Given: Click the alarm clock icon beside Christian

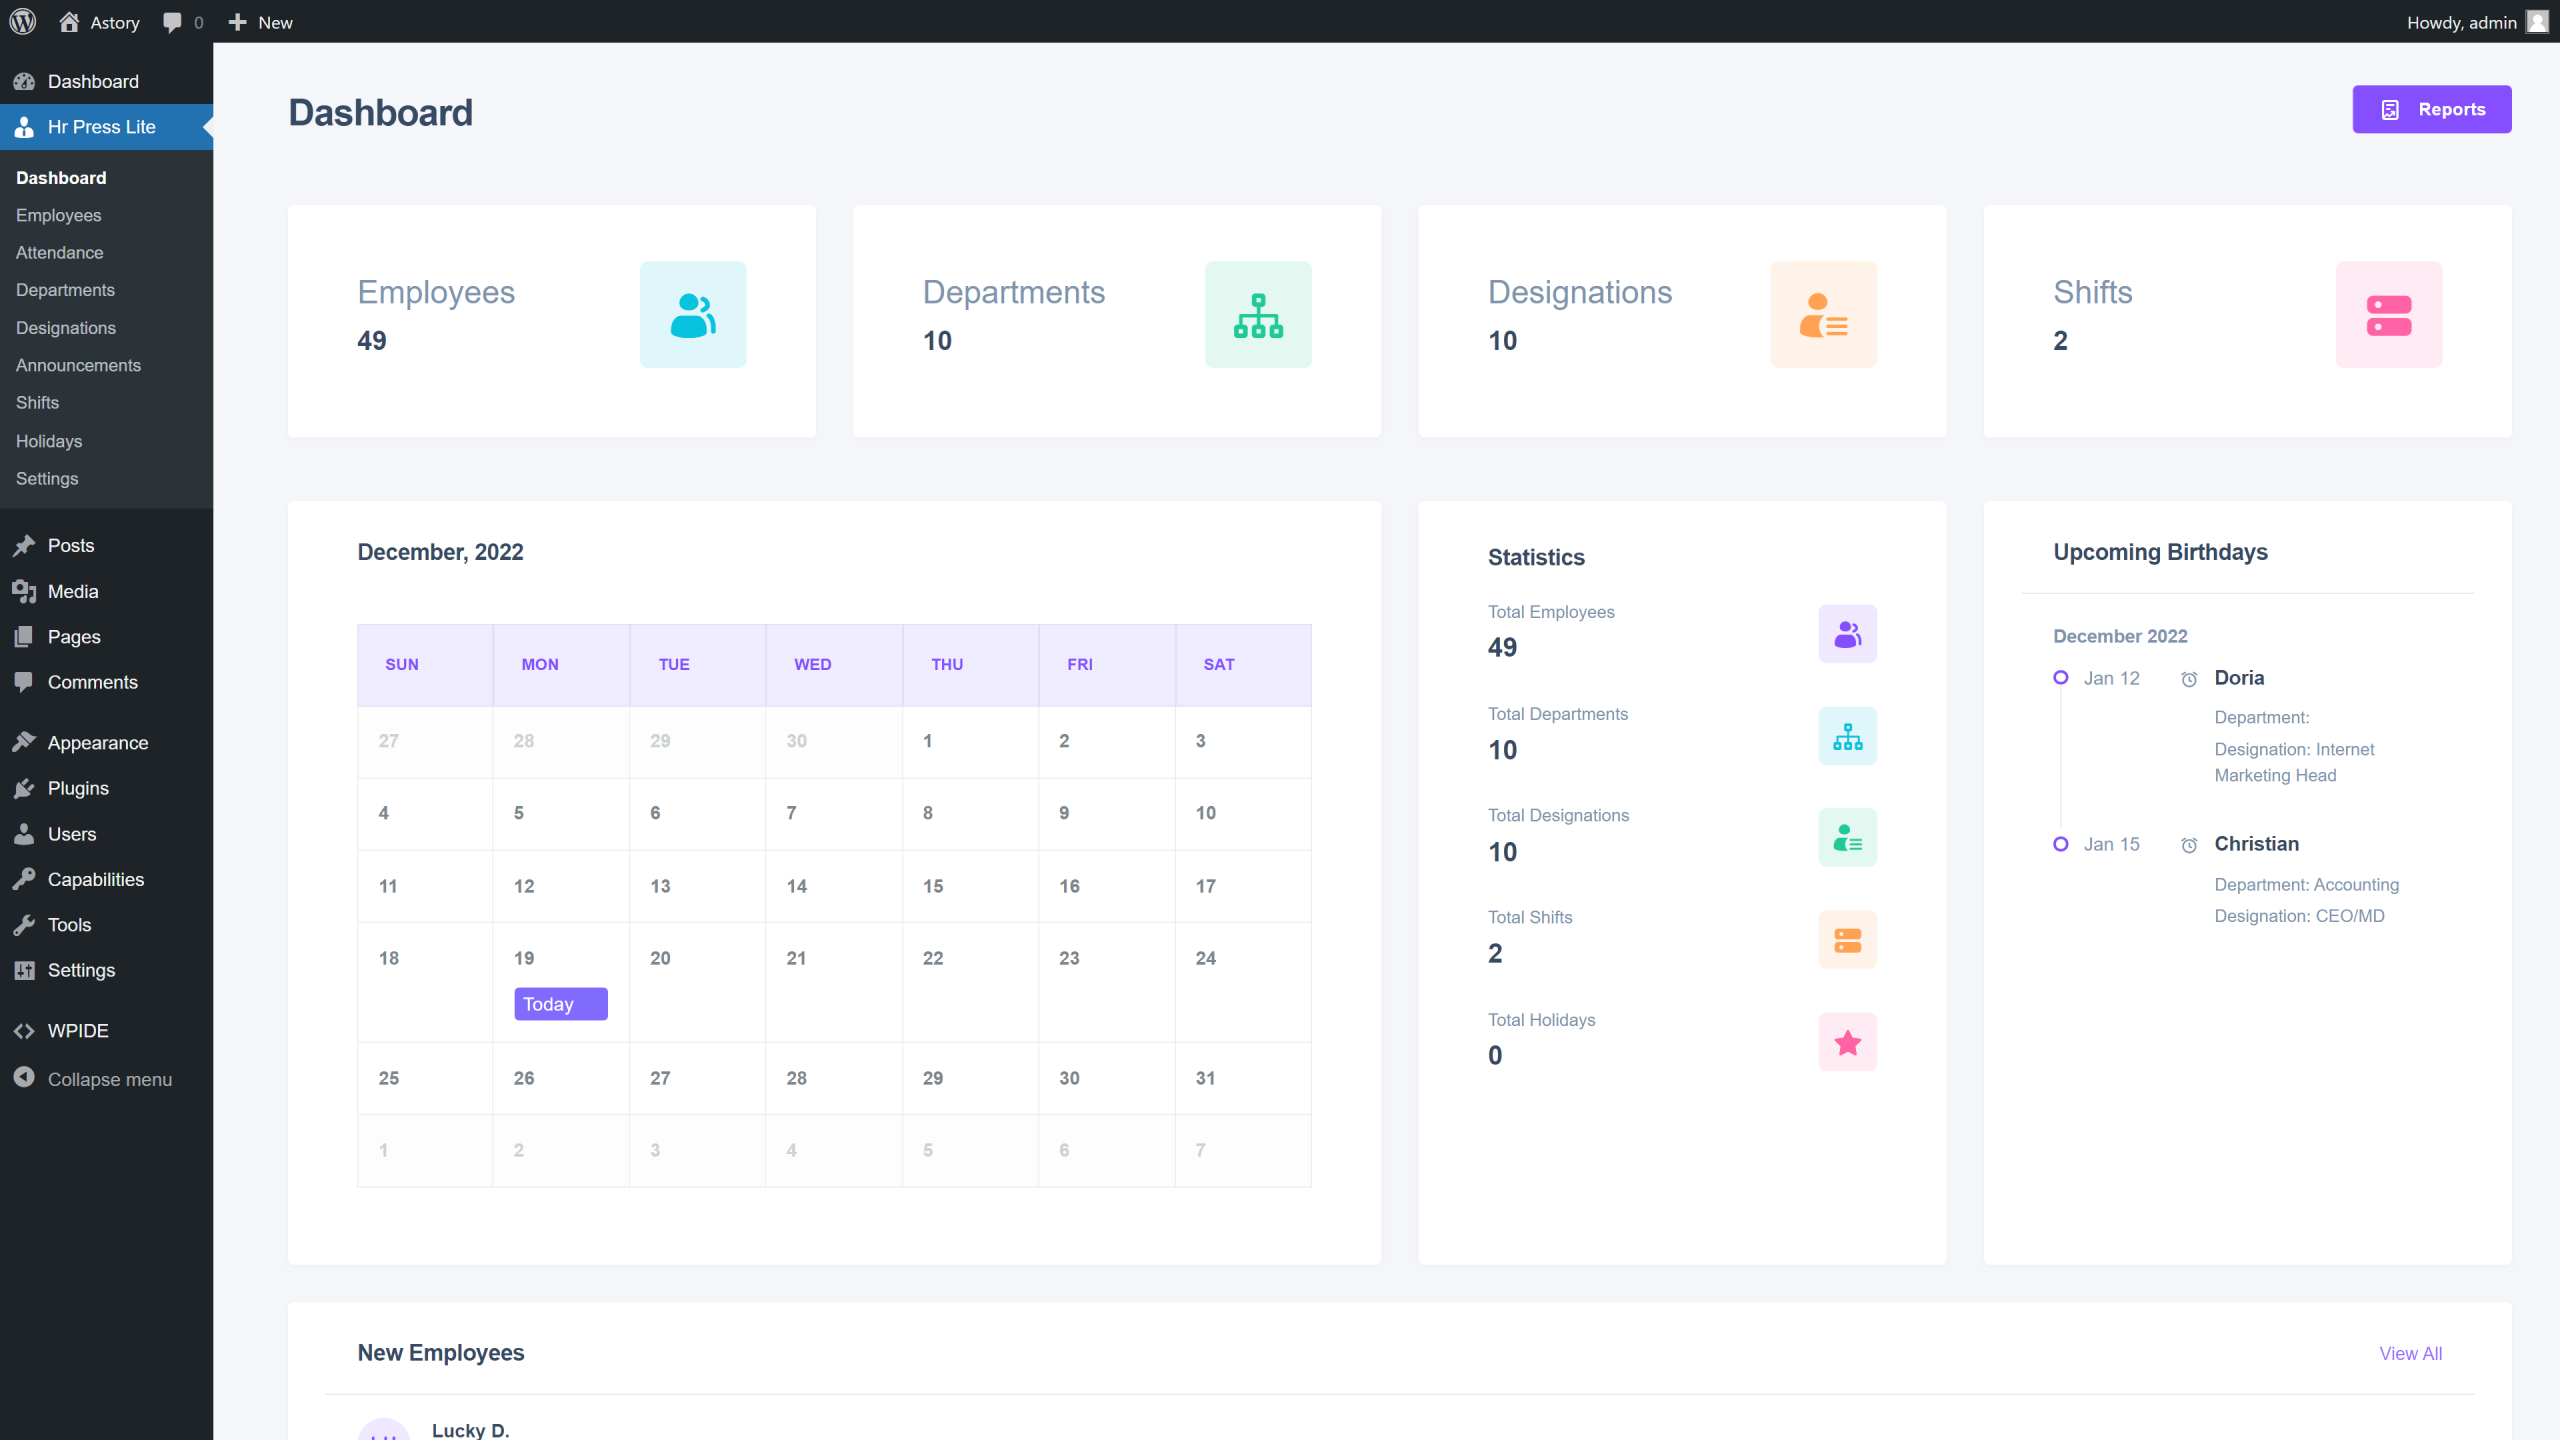Looking at the screenshot, I should (2189, 845).
